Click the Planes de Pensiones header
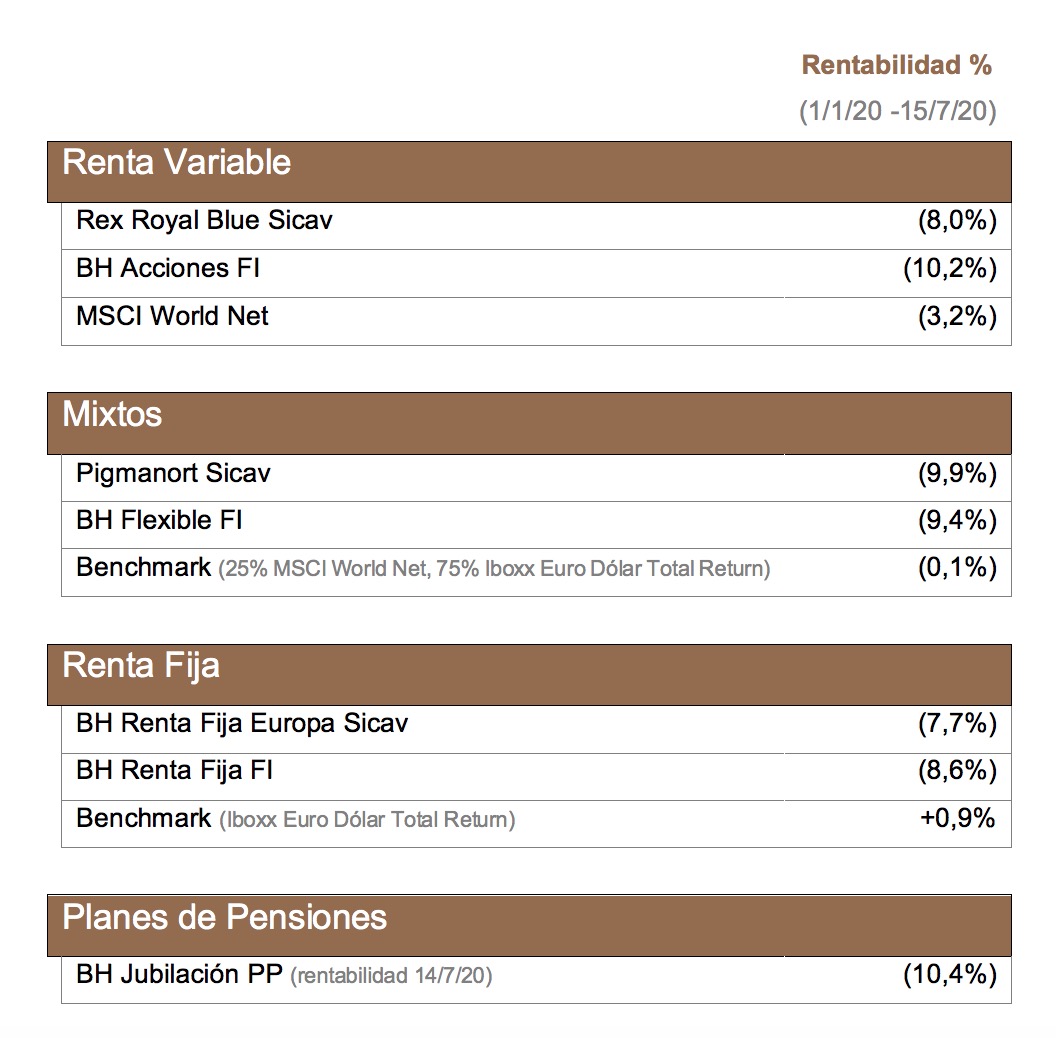This screenshot has width=1056, height=1038. 225,917
